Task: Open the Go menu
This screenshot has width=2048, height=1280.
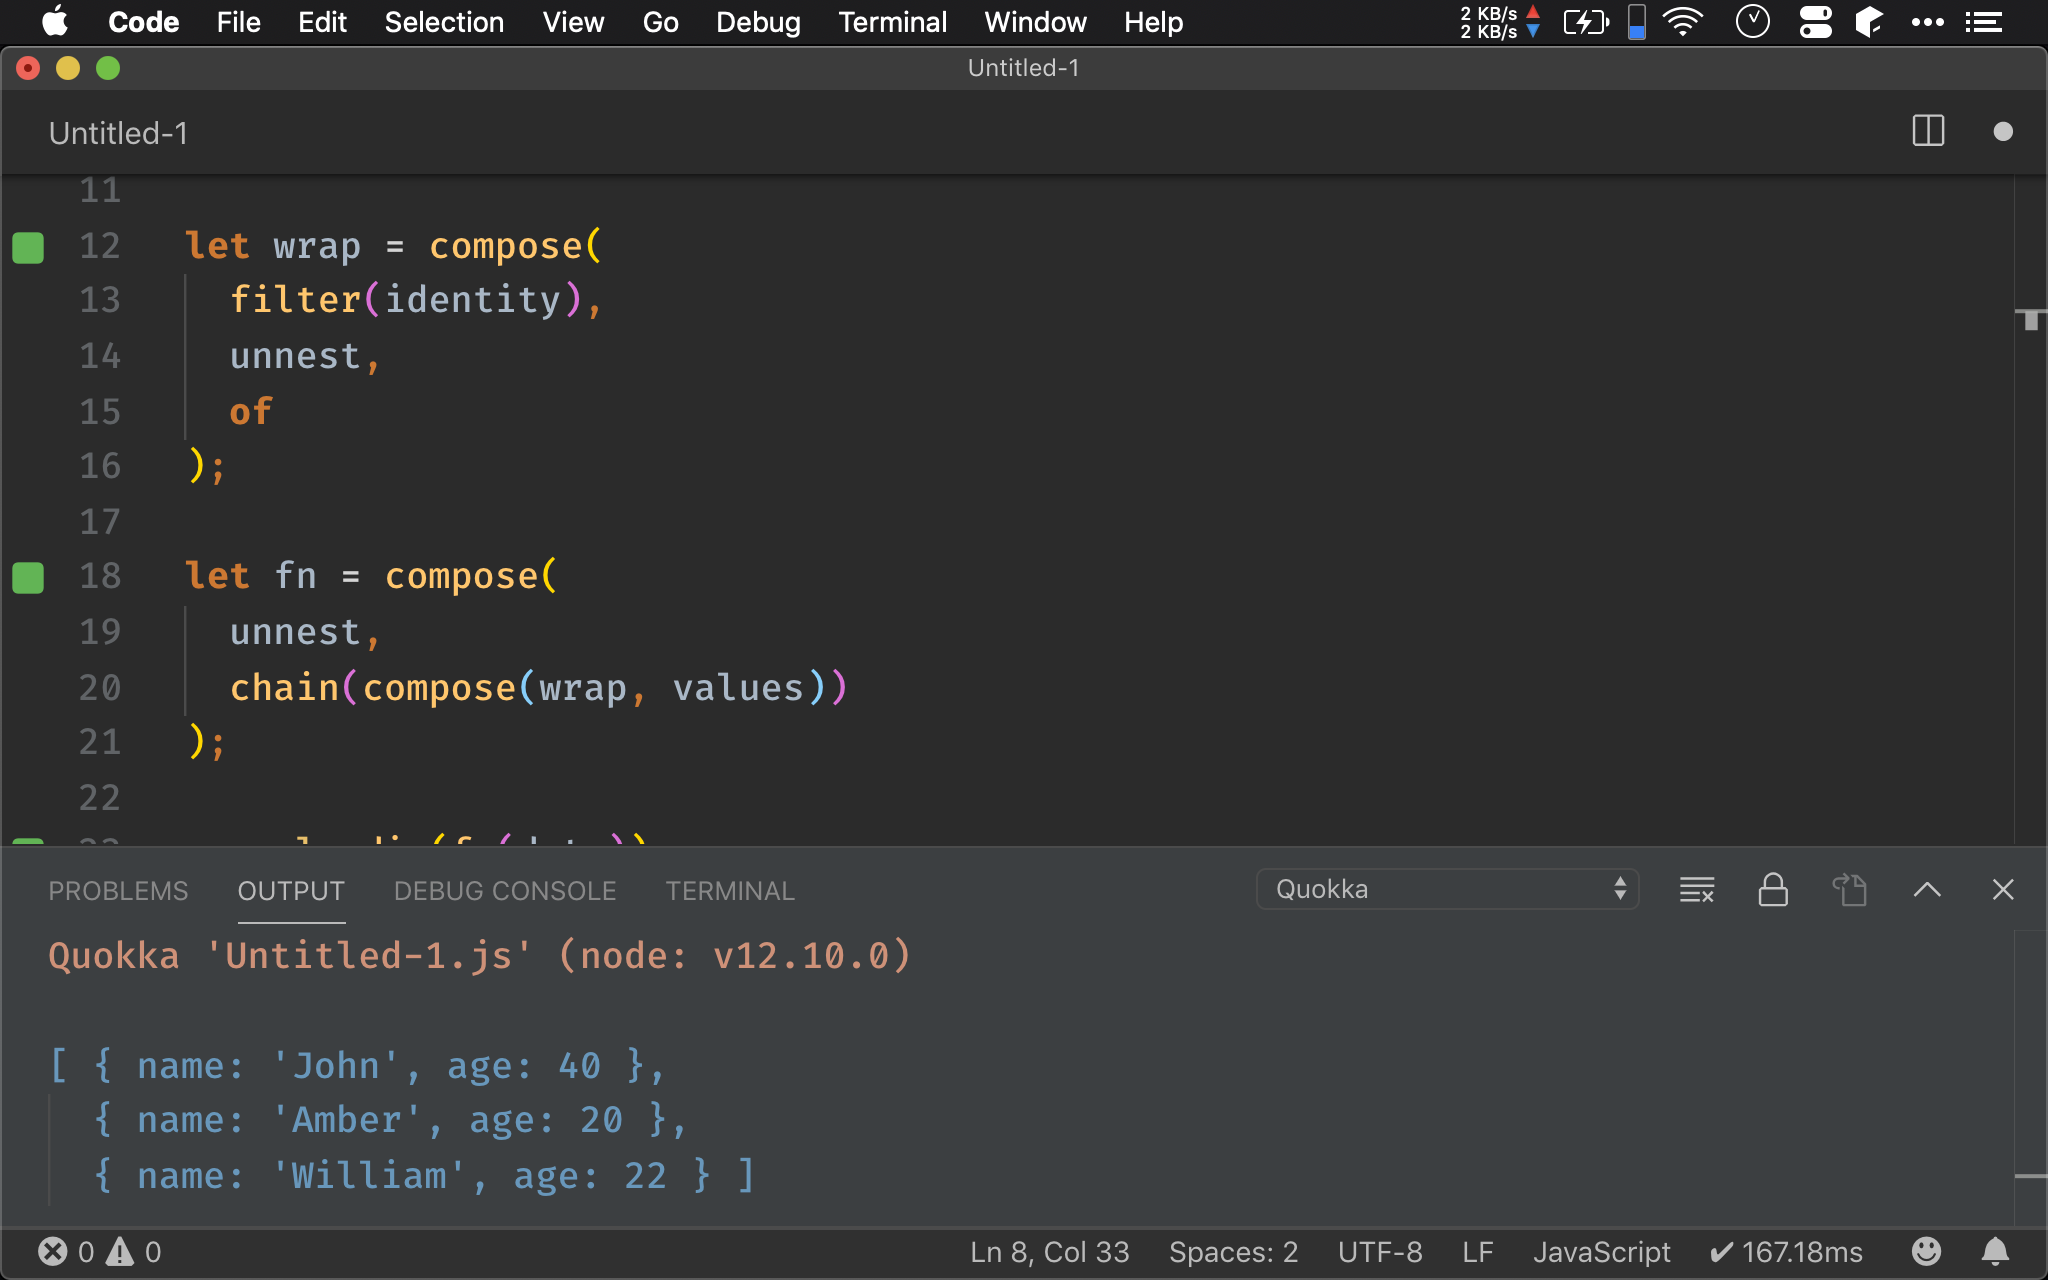Action: tap(660, 22)
